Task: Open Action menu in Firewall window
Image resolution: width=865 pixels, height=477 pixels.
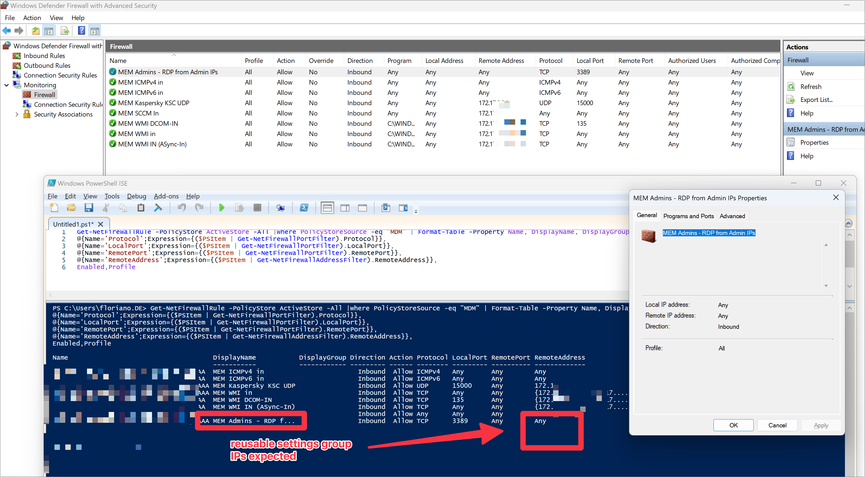Action: click(x=32, y=18)
